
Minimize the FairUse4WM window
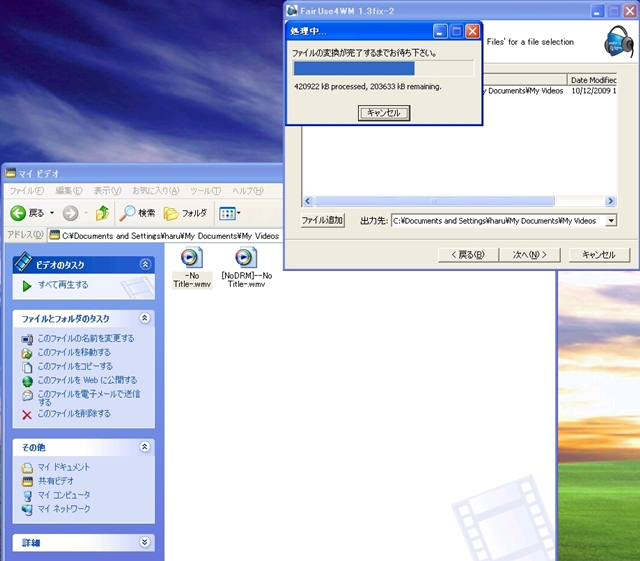597,11
